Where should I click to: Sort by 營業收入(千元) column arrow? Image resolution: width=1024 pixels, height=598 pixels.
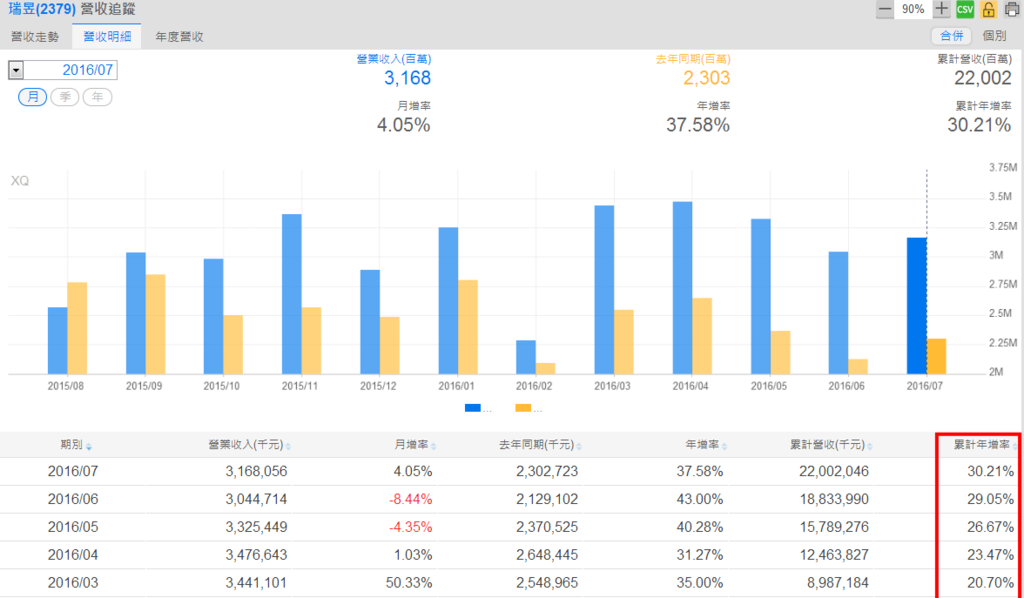tap(288, 447)
